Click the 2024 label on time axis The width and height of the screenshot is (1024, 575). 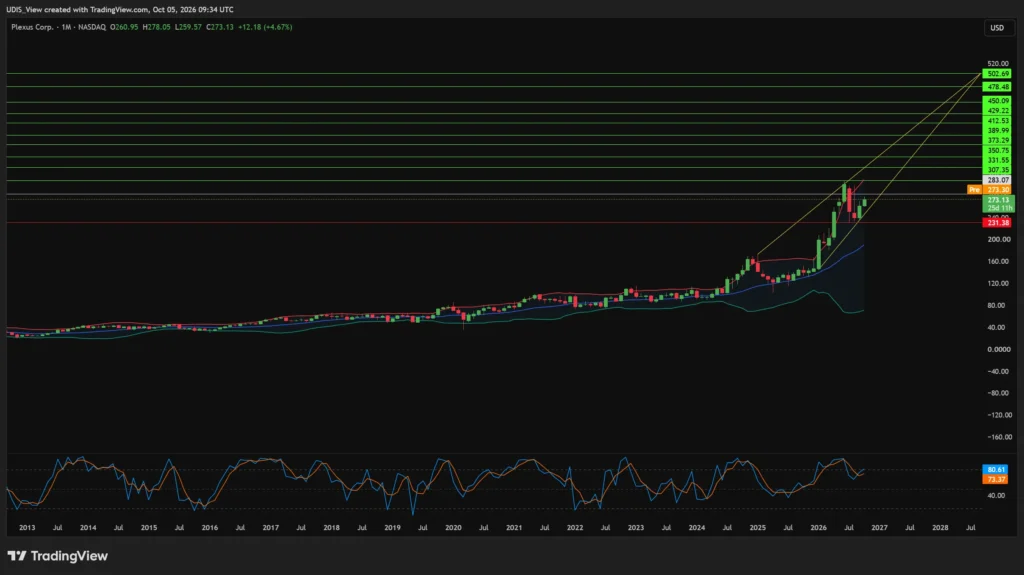pos(697,528)
